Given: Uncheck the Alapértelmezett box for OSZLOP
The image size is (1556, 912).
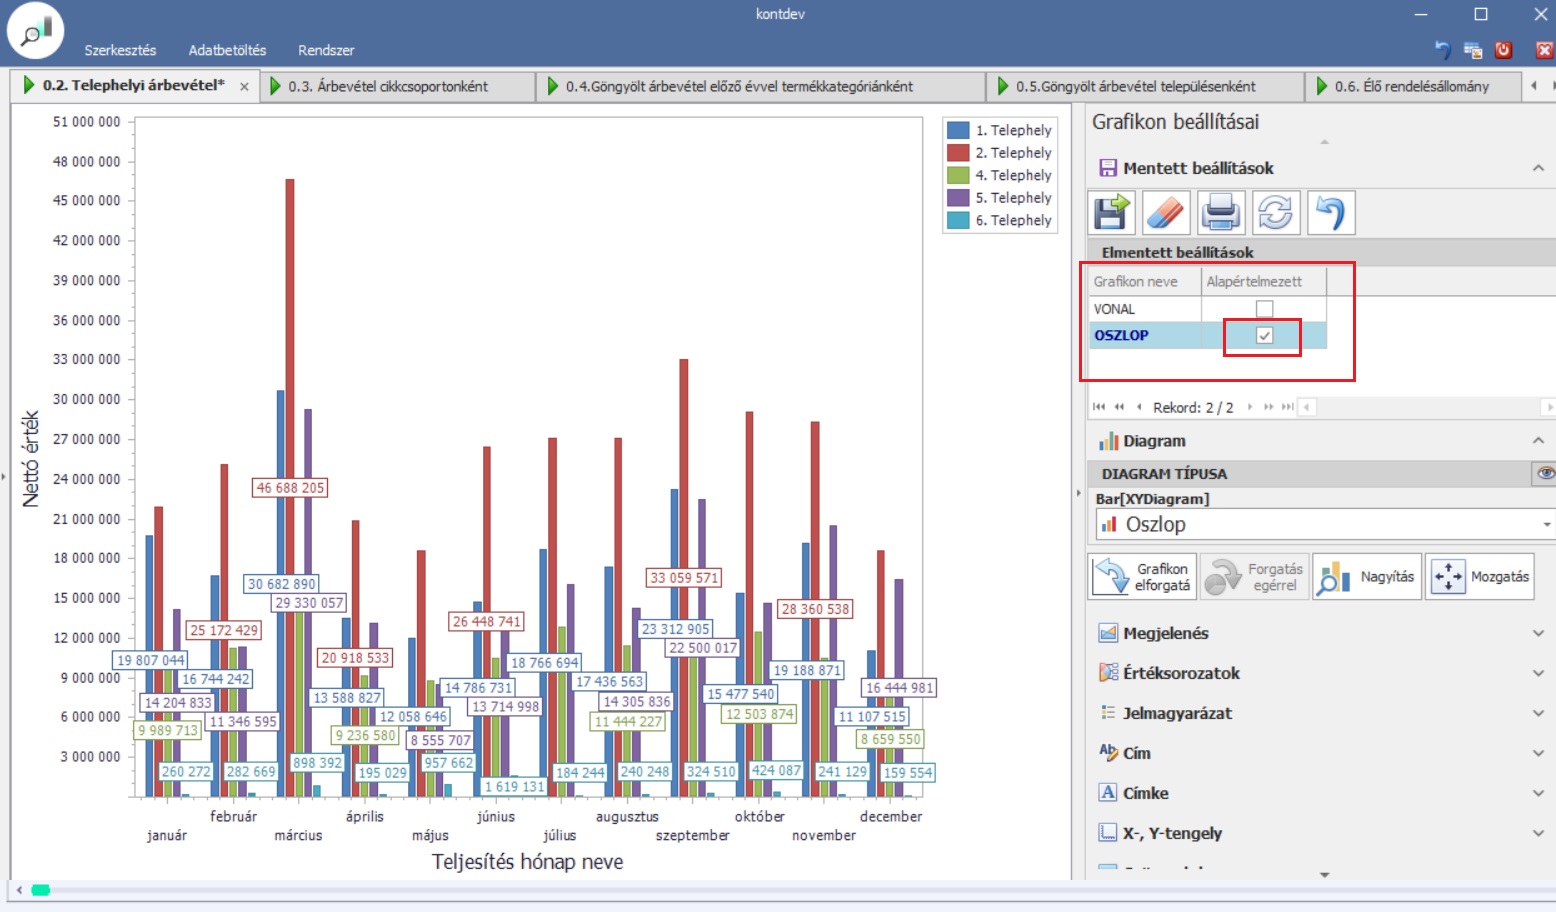Looking at the screenshot, I should 1264,336.
